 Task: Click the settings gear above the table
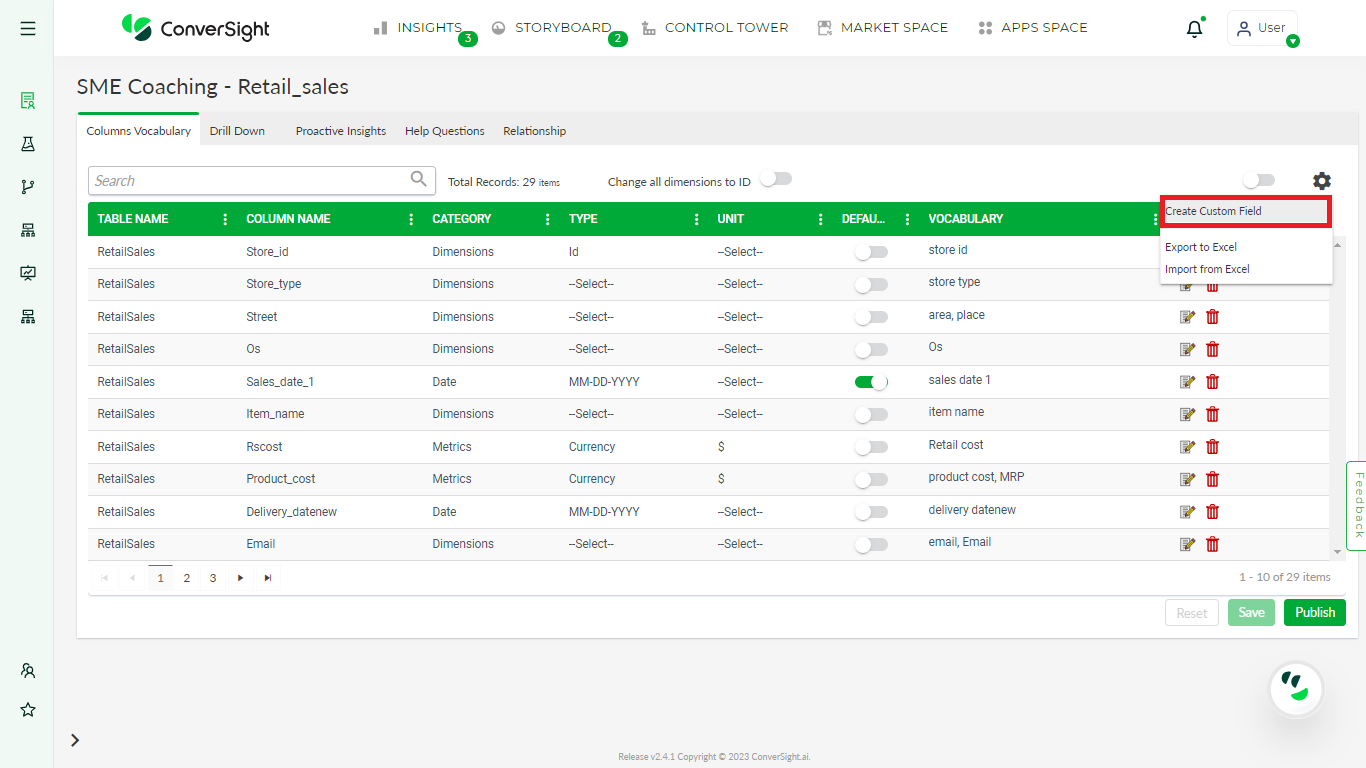[x=1322, y=181]
